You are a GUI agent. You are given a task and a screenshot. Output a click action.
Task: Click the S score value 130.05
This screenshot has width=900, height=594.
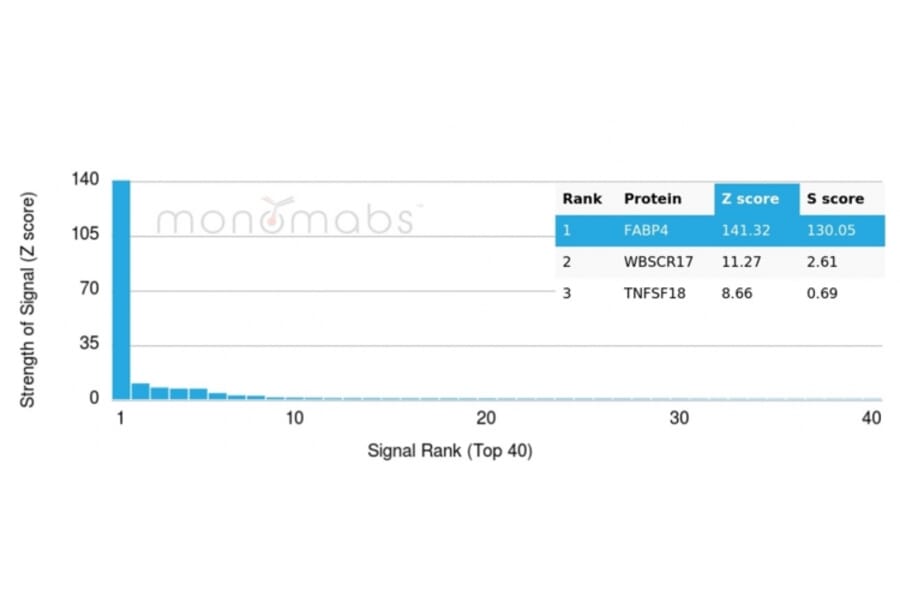coord(832,231)
